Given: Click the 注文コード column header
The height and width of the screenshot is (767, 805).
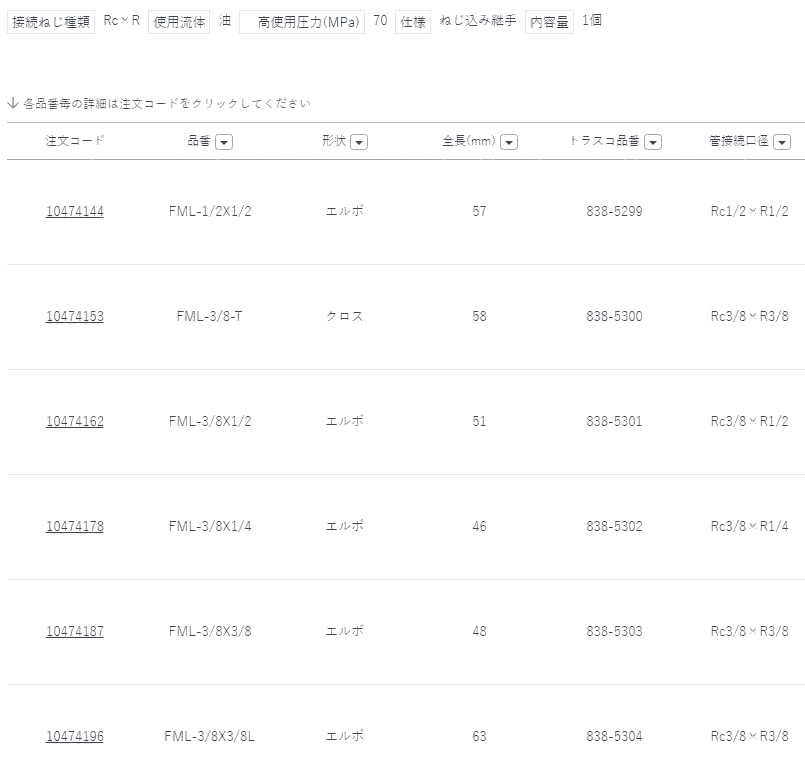Looking at the screenshot, I should coord(74,141).
